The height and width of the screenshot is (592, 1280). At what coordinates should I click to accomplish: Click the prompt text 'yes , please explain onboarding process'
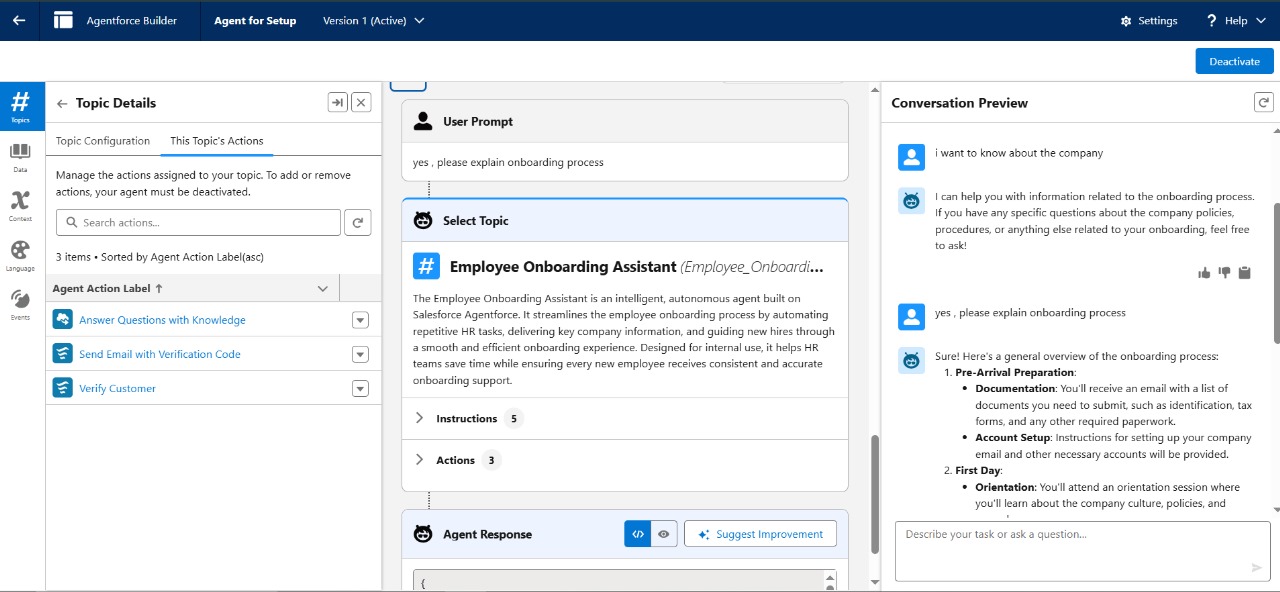click(x=508, y=162)
